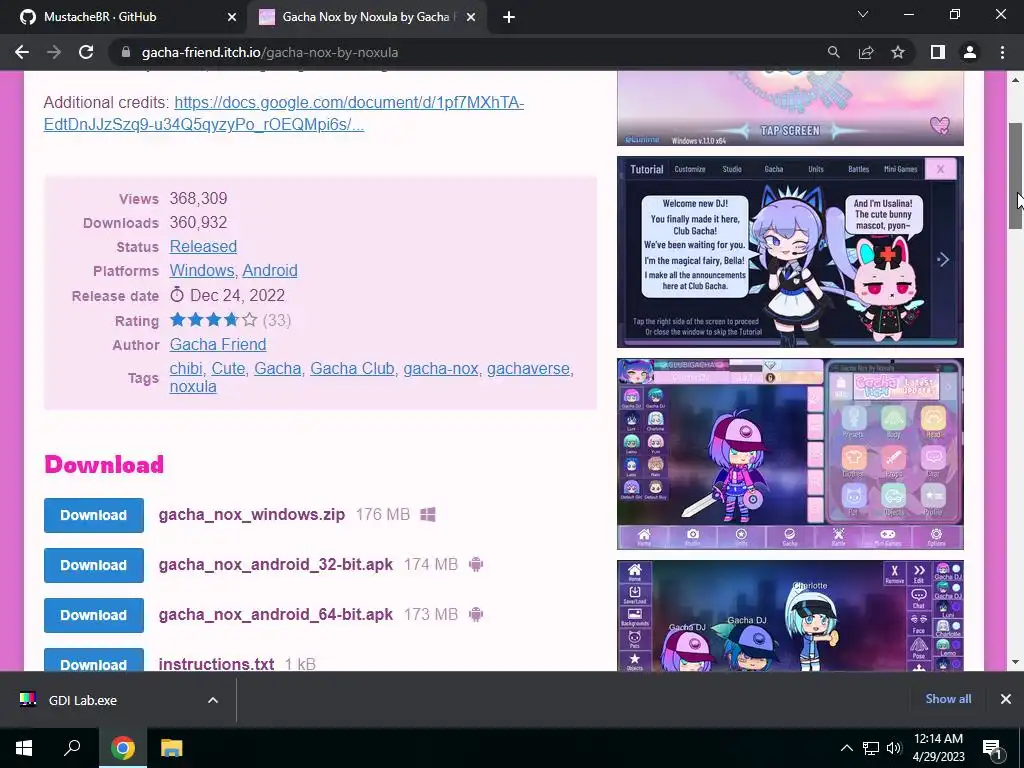Image resolution: width=1024 pixels, height=768 pixels.
Task: Open the tab search chevron
Action: coord(863,14)
